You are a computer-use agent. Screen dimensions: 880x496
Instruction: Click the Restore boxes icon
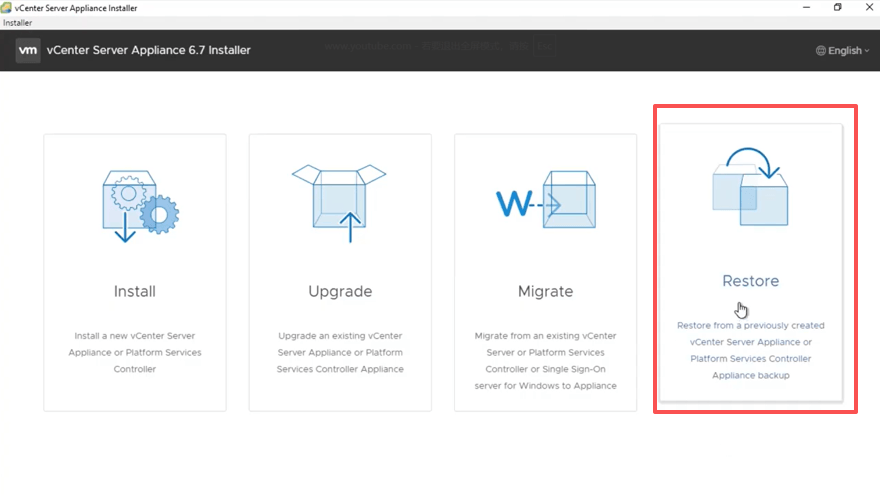pos(750,186)
